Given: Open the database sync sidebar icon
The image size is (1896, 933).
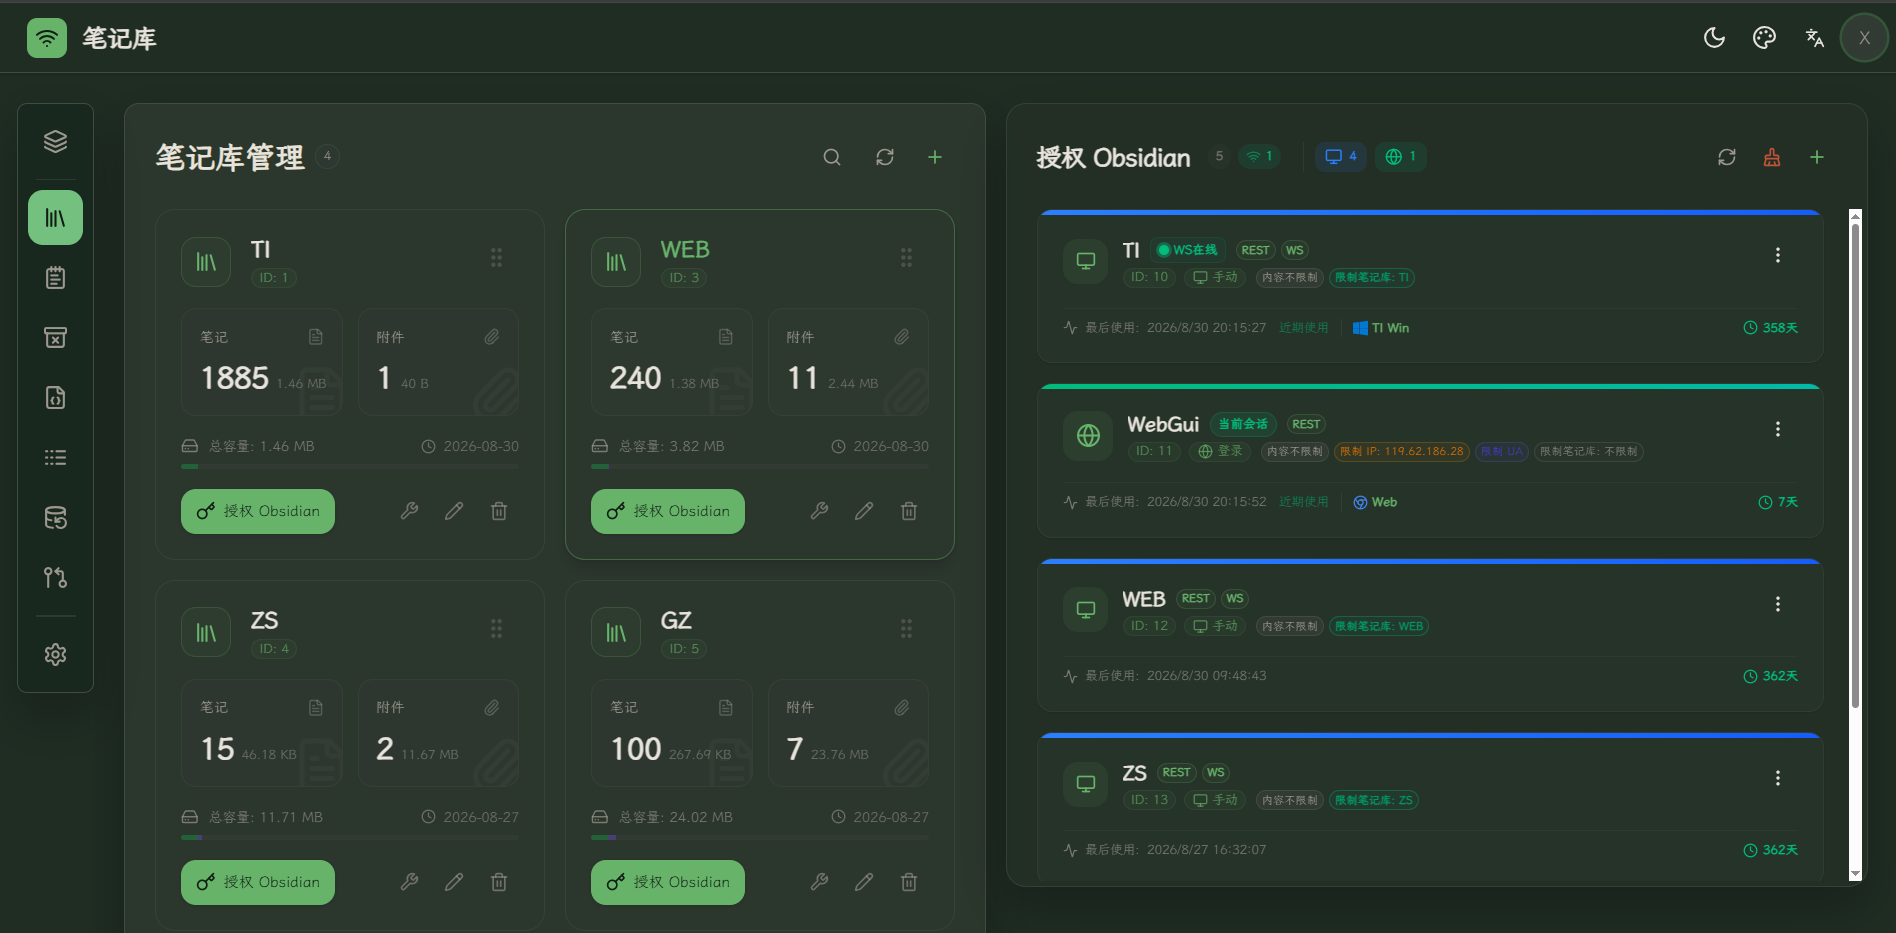Looking at the screenshot, I should 55,518.
